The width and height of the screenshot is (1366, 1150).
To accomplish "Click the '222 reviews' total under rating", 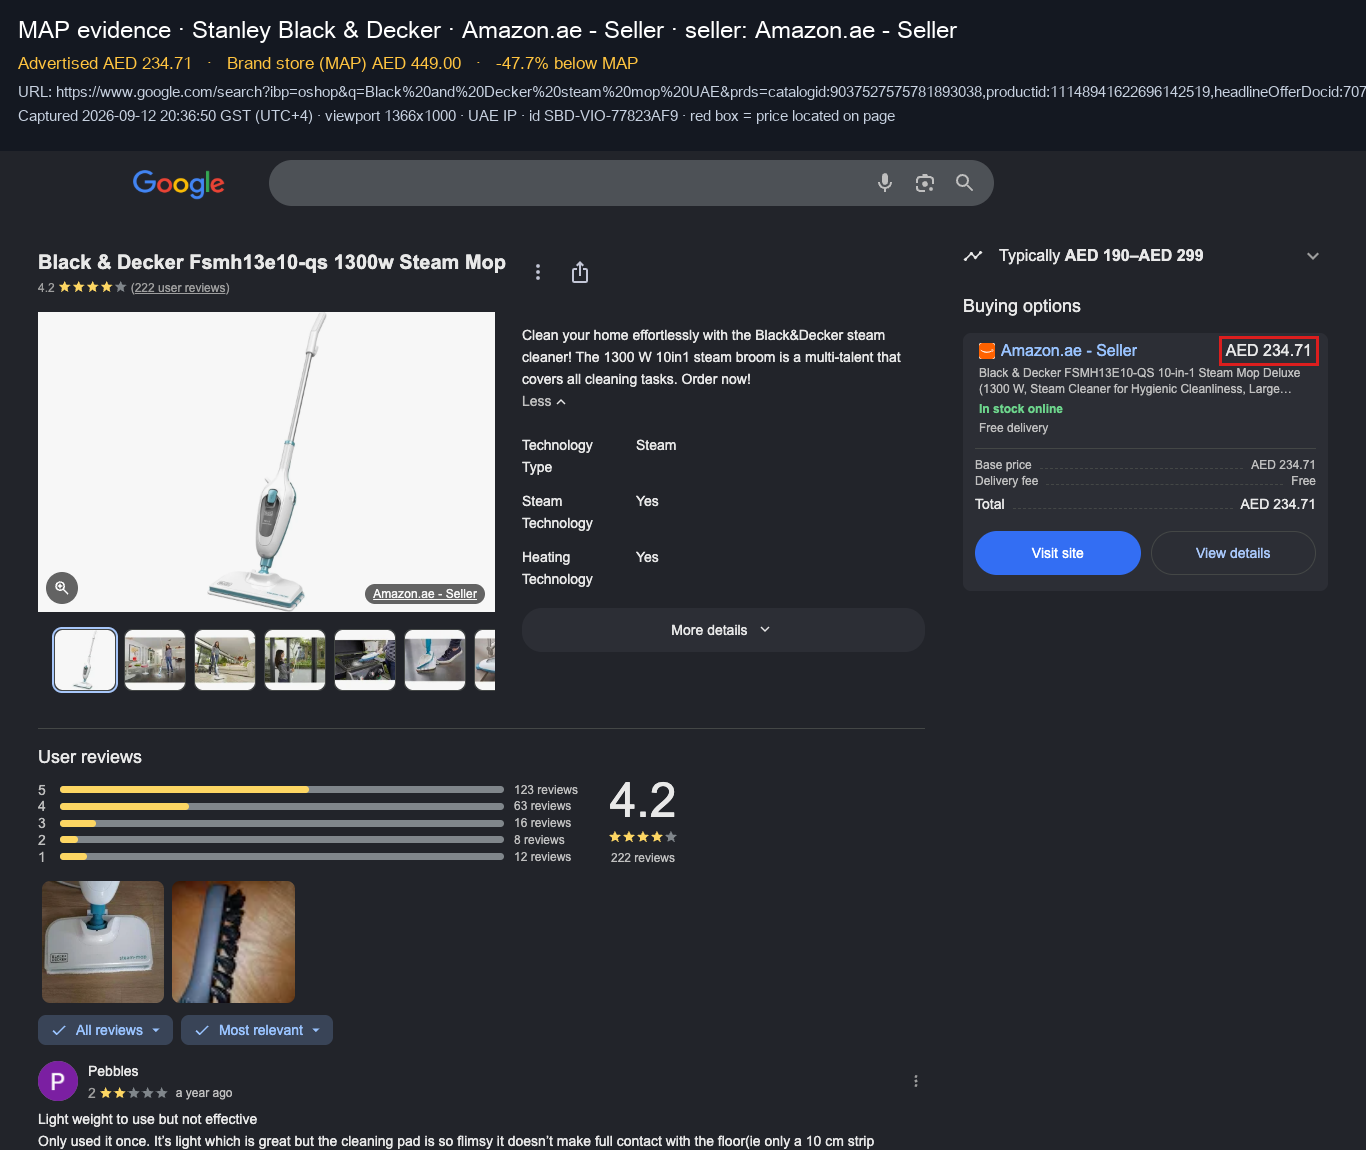I will (643, 858).
